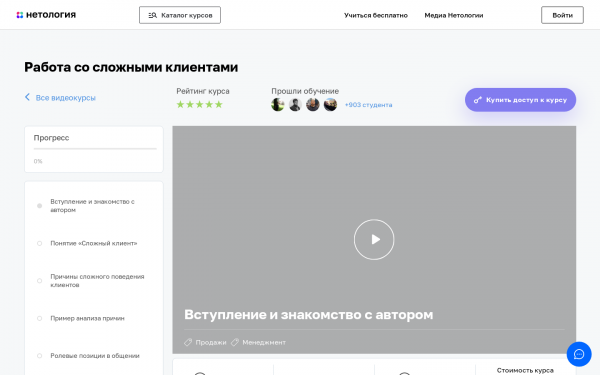The width and height of the screenshot is (600, 375).
Task: Click the radio dot beside Причины сложного поведения
Action: click(39, 281)
